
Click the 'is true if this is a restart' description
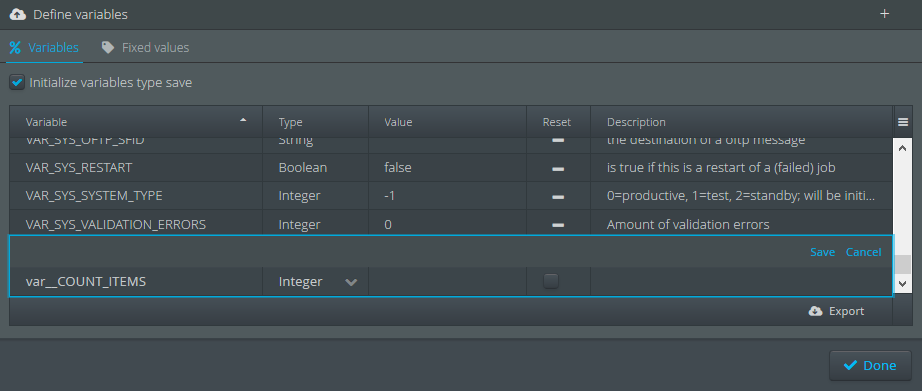[x=721, y=168]
